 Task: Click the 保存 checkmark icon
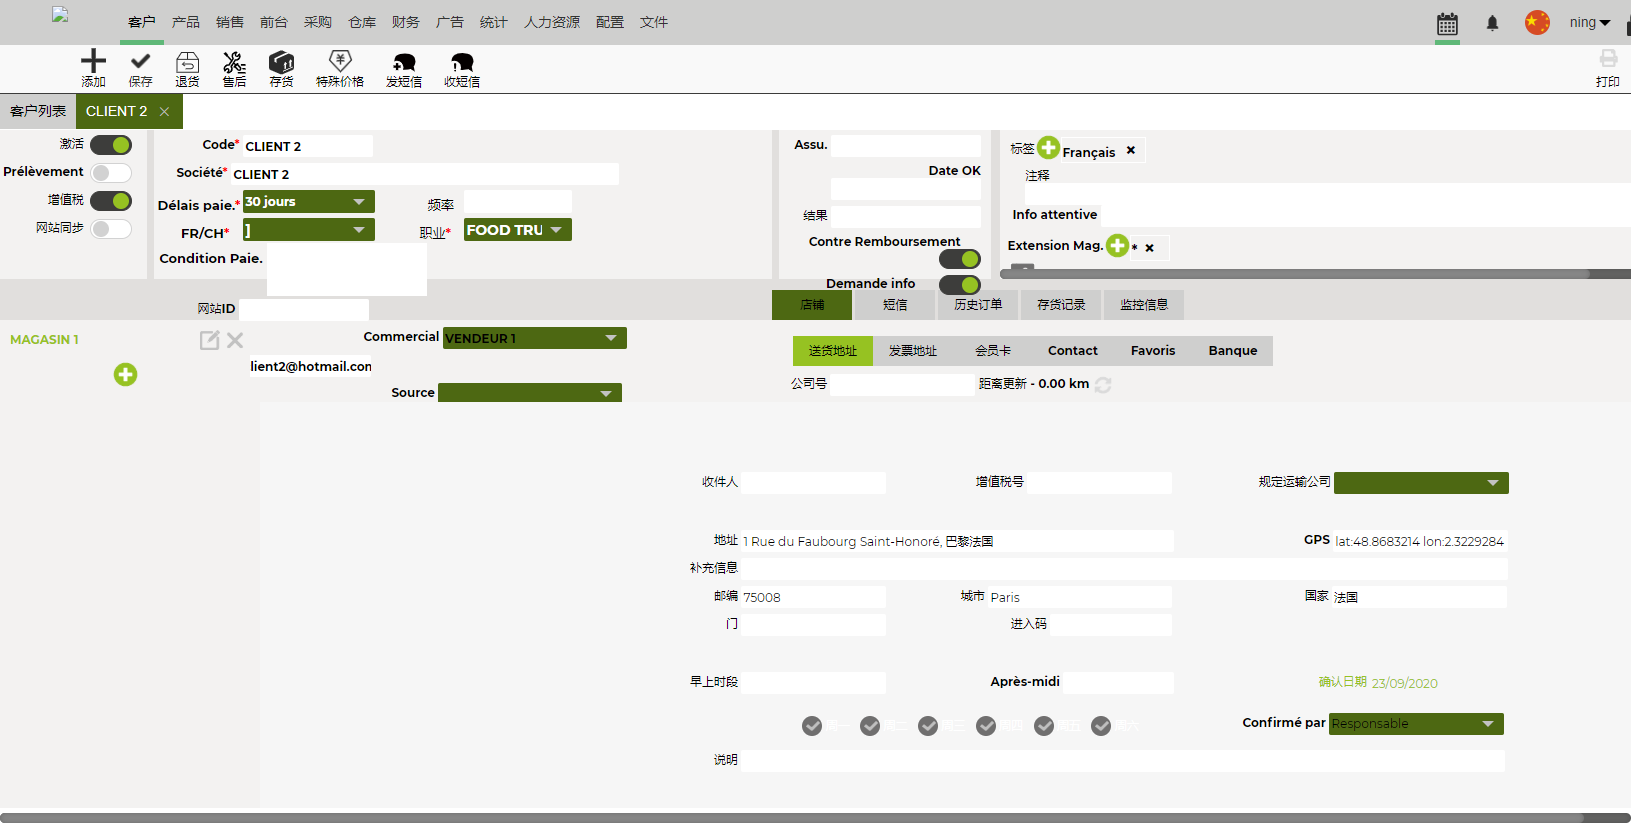[140, 62]
